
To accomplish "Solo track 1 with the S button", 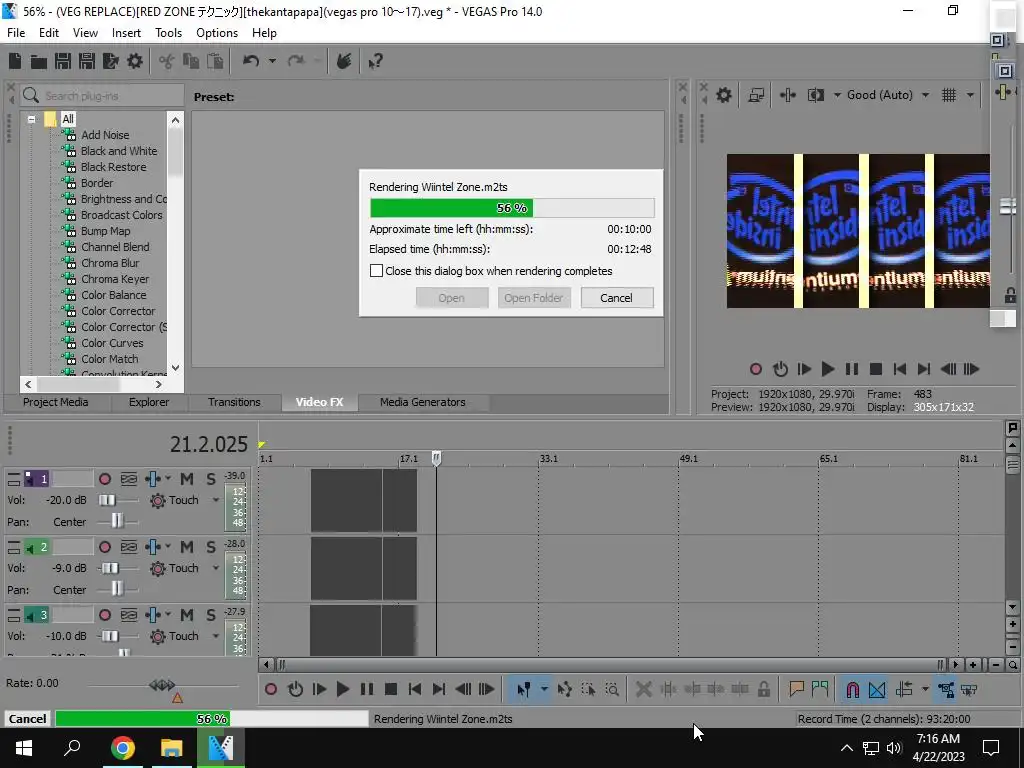I will 210,479.
